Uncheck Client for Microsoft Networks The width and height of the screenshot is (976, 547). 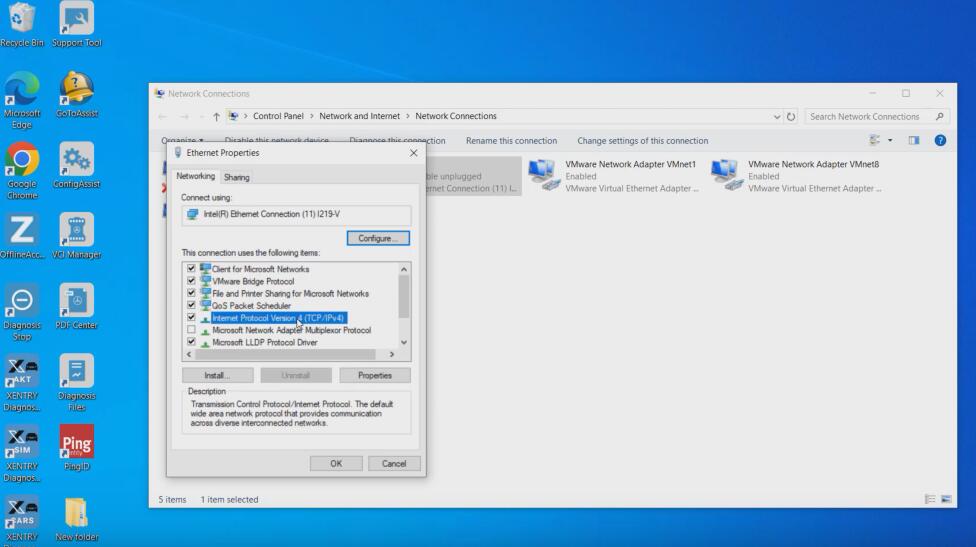pyautogui.click(x=191, y=269)
